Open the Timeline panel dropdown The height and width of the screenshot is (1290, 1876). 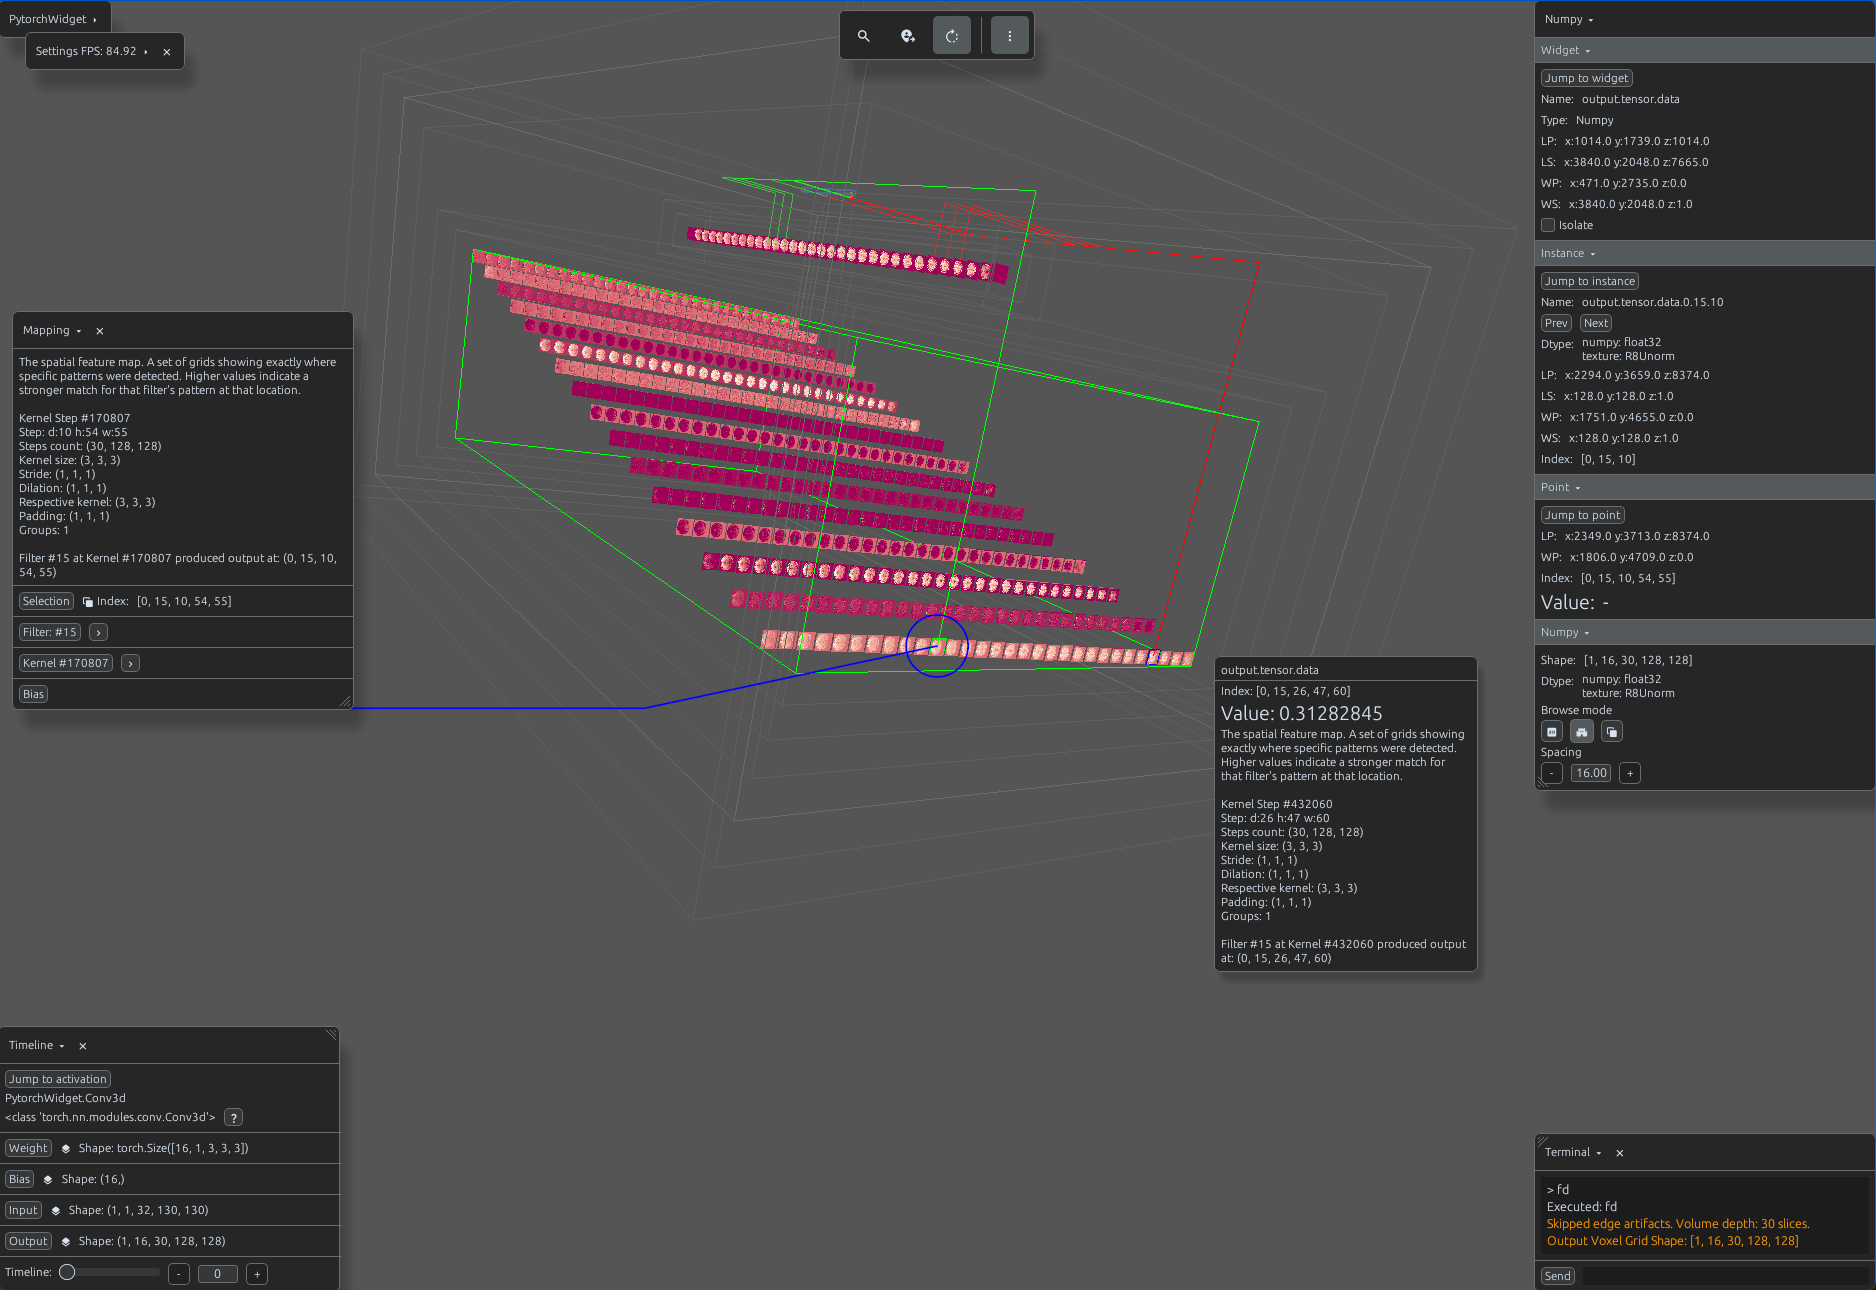[37, 1046]
